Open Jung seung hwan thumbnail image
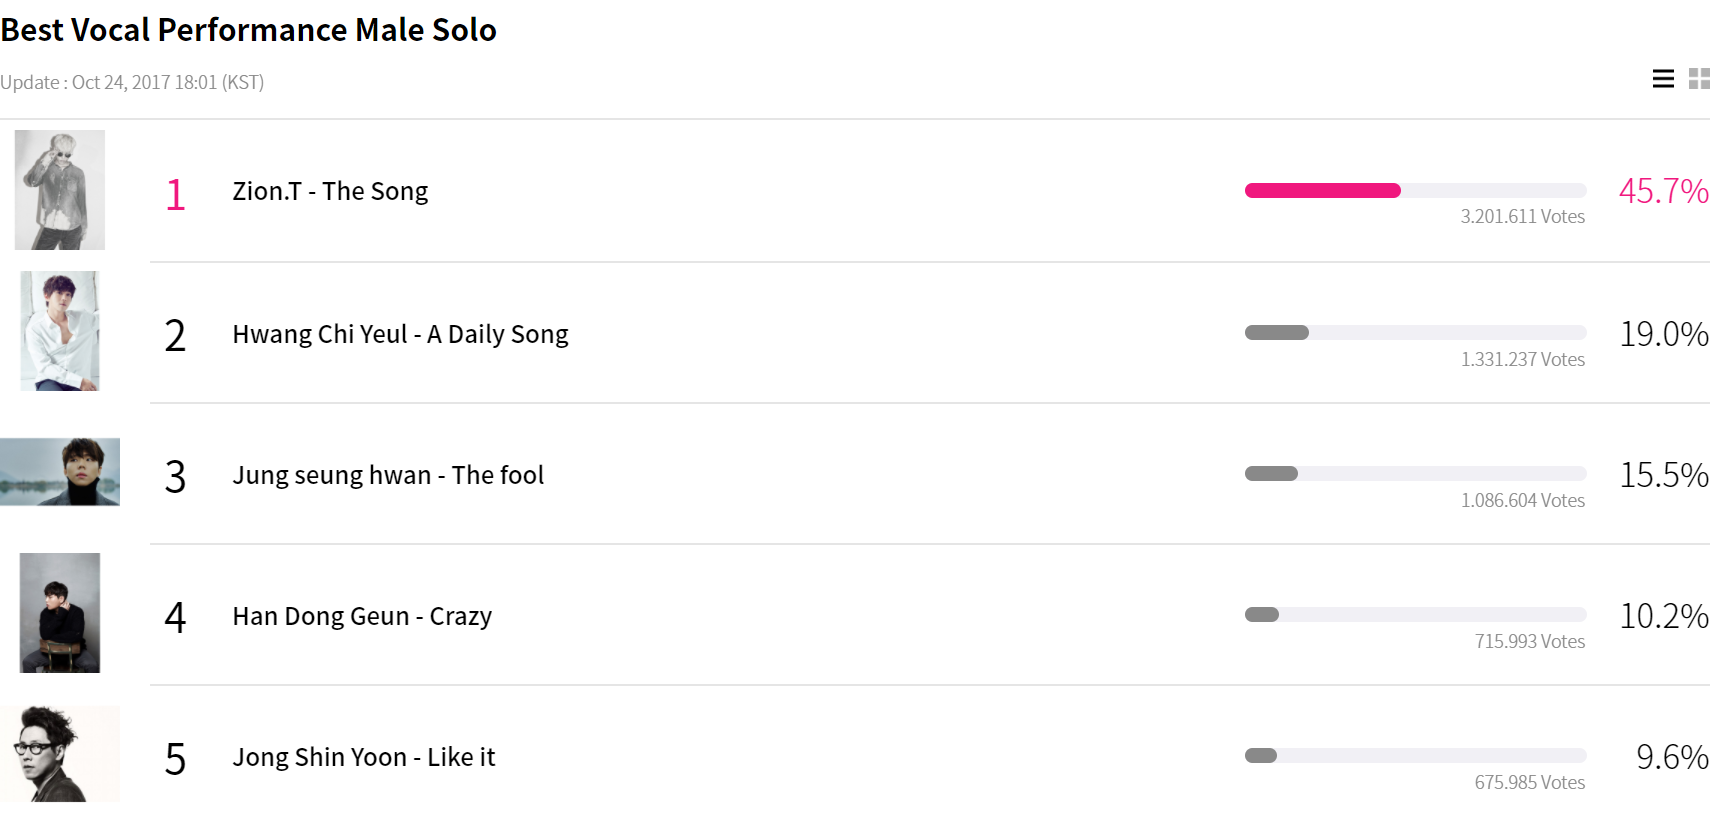 [x=60, y=472]
